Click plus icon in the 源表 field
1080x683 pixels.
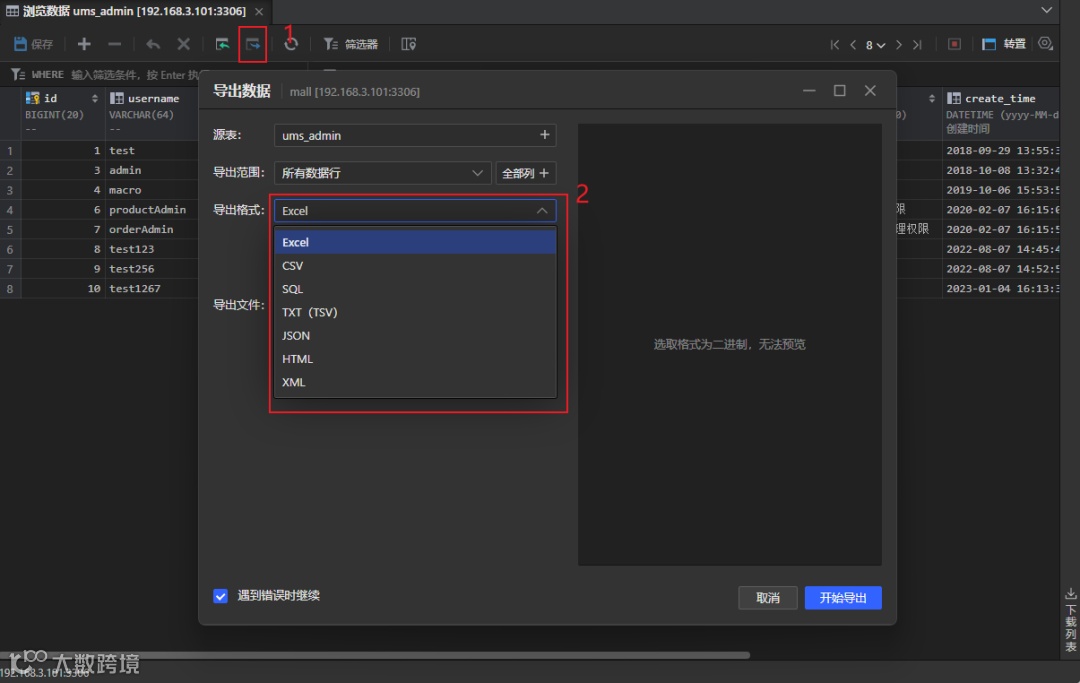(x=544, y=135)
